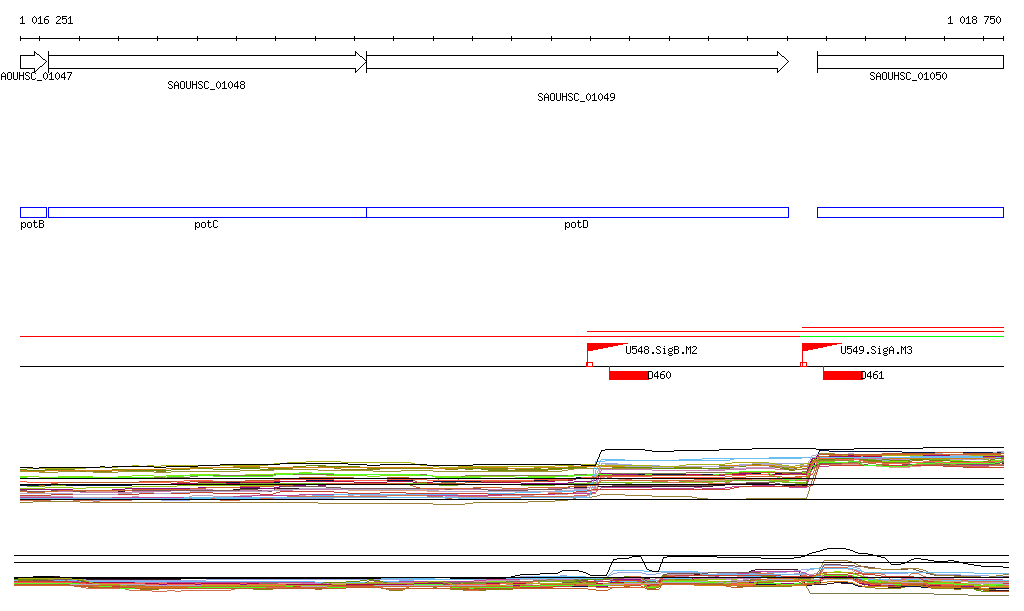This screenshot has width=1024, height=611.
Task: Select the SAOUHSC_01048 gene arrow
Action: (x=207, y=62)
